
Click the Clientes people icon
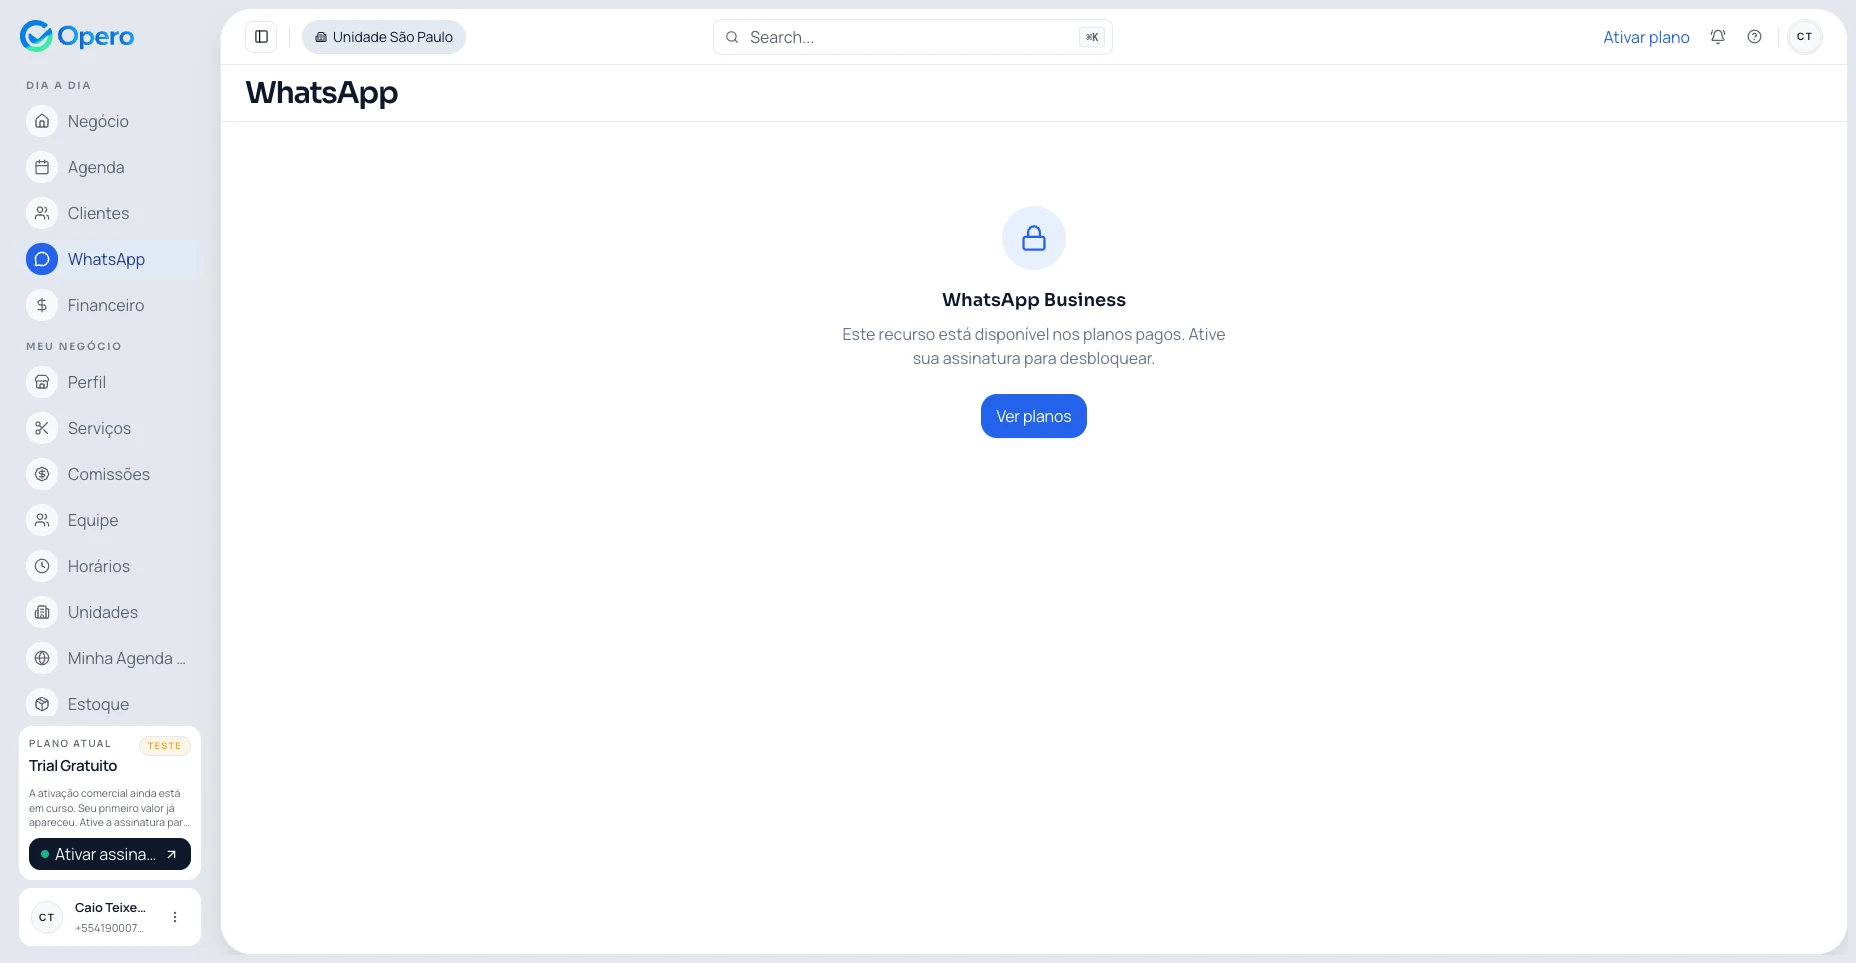41,213
